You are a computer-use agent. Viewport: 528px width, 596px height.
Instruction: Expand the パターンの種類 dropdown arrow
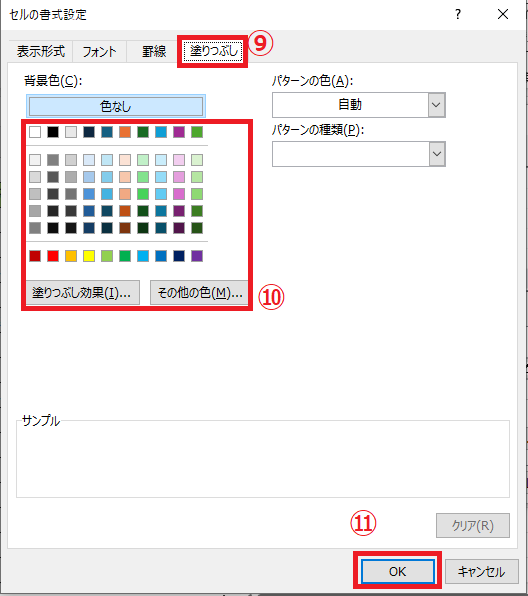tap(437, 154)
